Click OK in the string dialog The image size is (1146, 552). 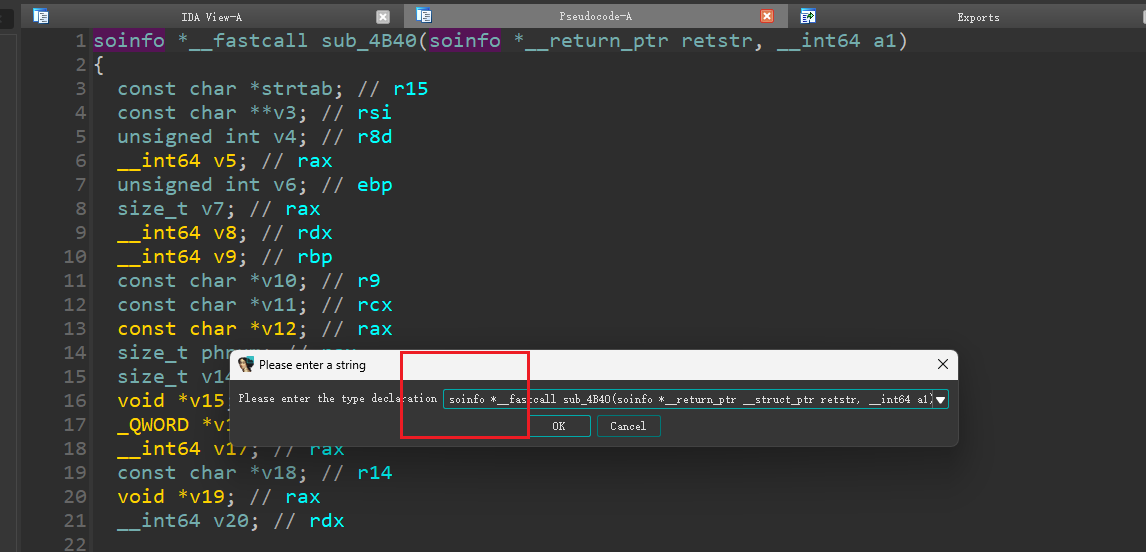coord(558,426)
